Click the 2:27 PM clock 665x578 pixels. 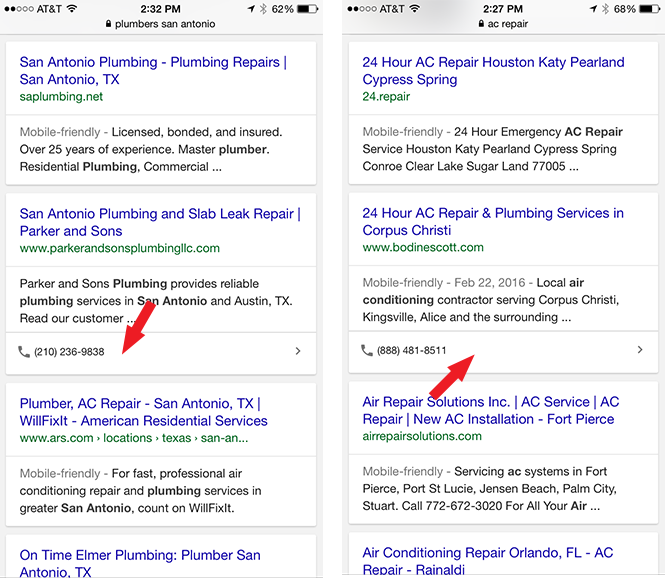(x=503, y=9)
